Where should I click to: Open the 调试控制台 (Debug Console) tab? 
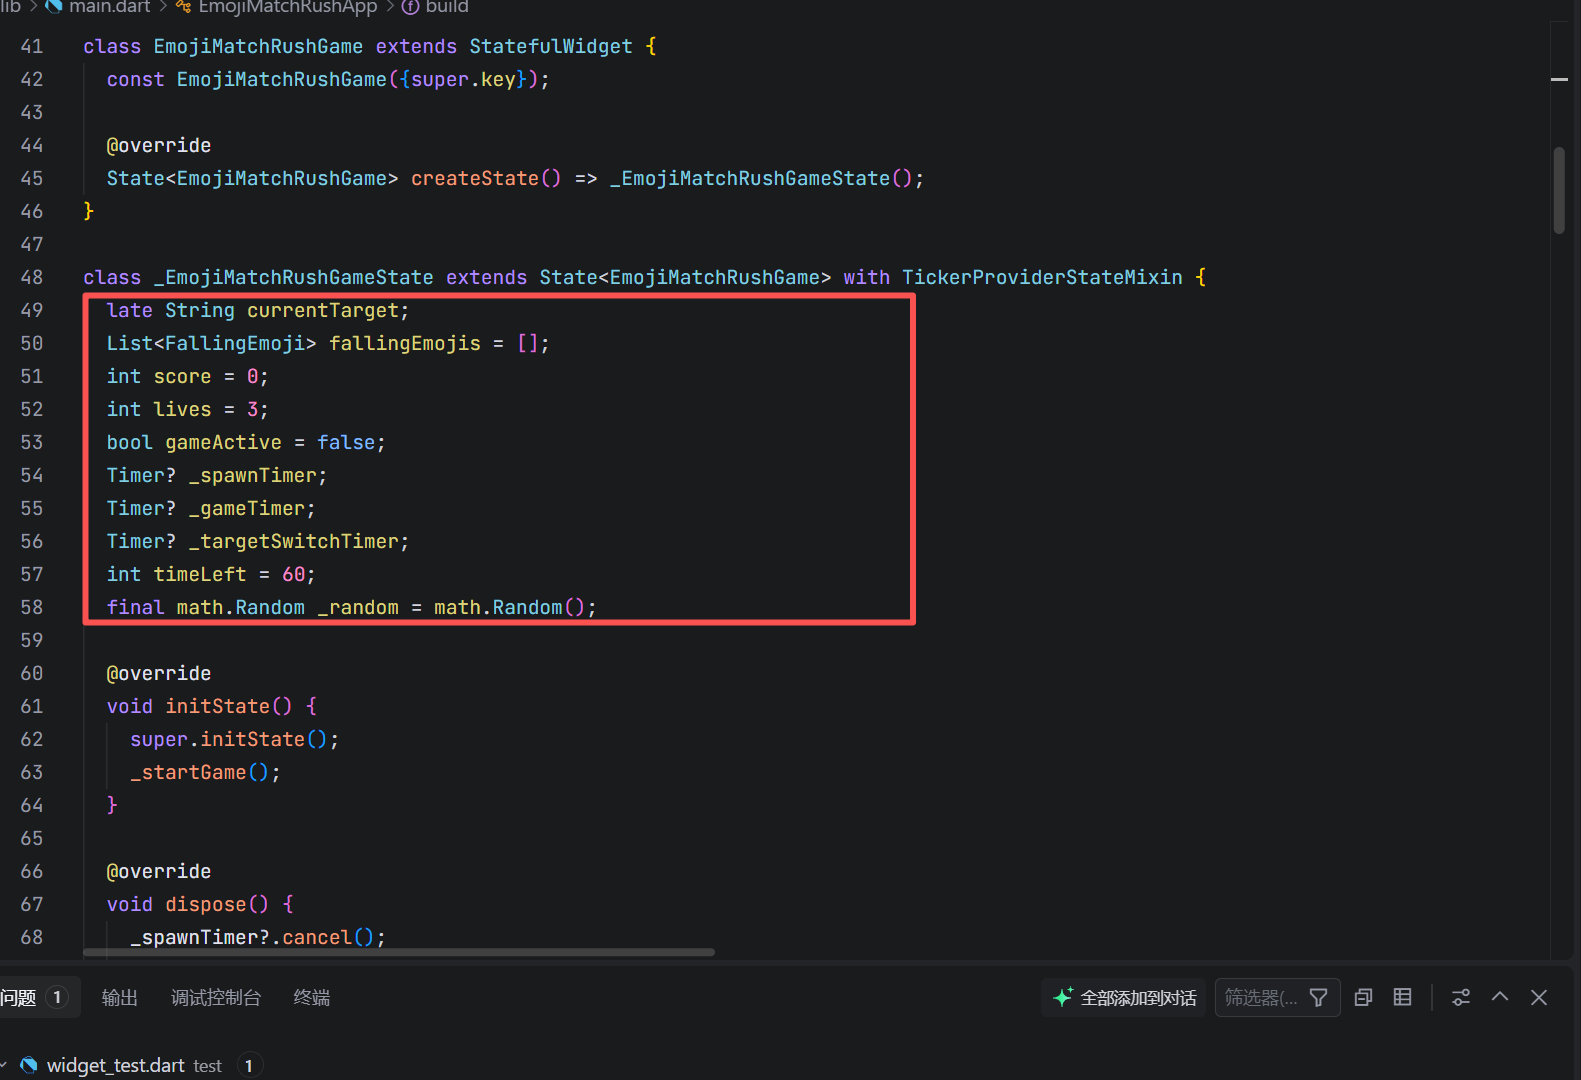pyautogui.click(x=216, y=997)
